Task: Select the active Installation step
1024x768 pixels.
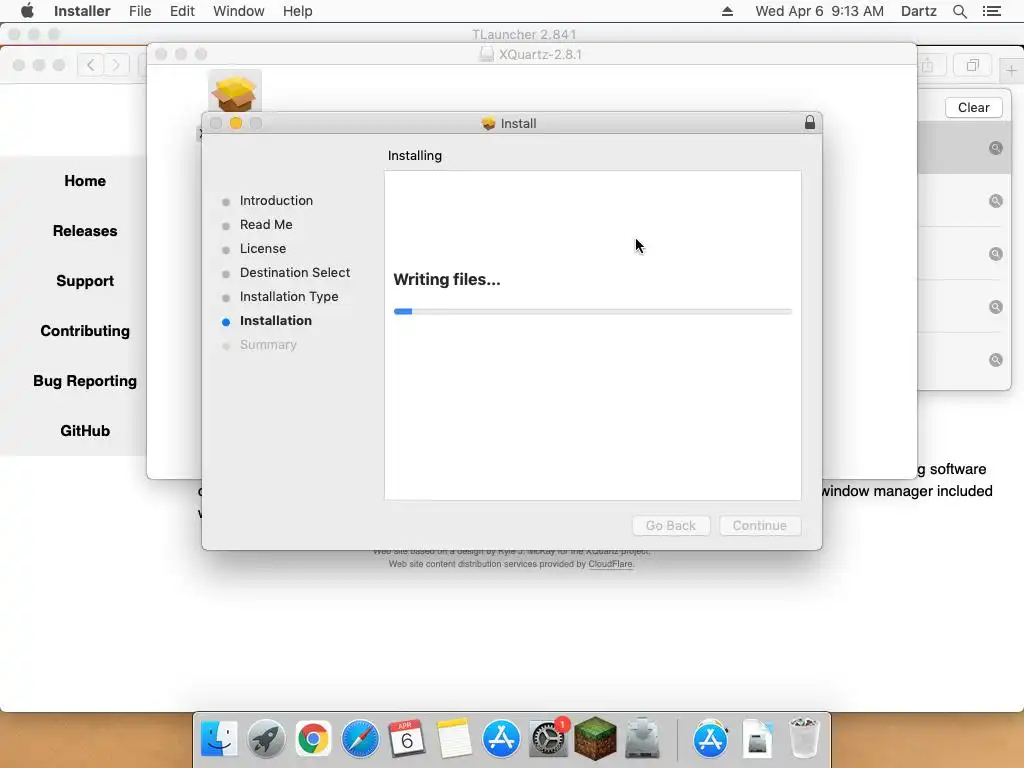Action: pos(276,321)
